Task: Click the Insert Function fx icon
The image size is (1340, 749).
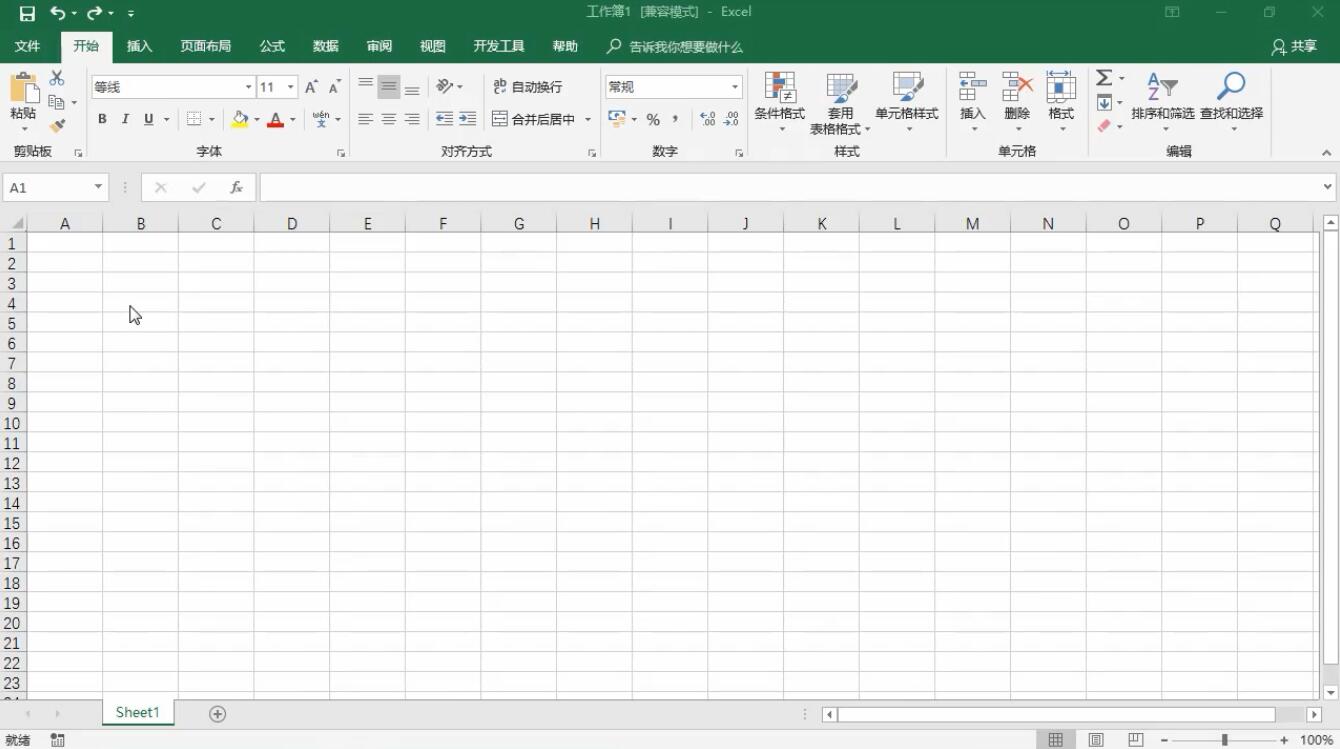Action: coord(236,187)
